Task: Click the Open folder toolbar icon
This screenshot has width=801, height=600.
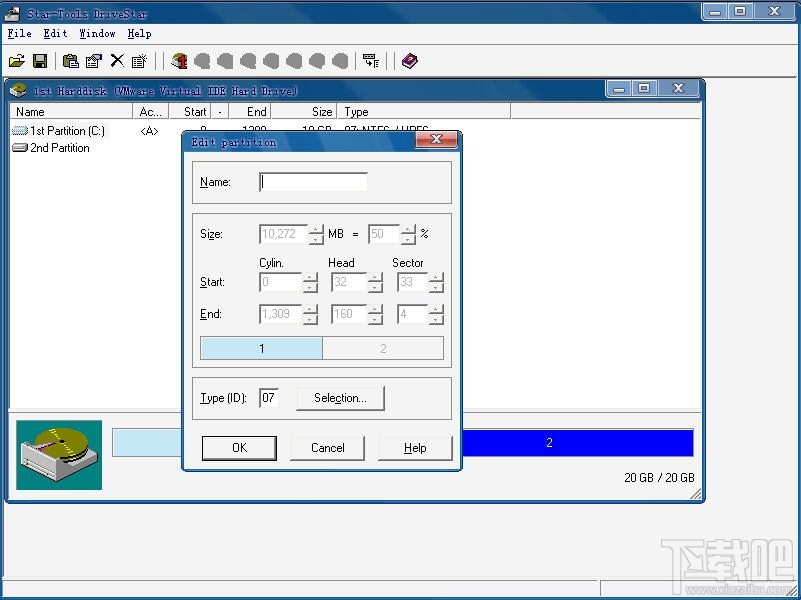Action: click(x=17, y=61)
